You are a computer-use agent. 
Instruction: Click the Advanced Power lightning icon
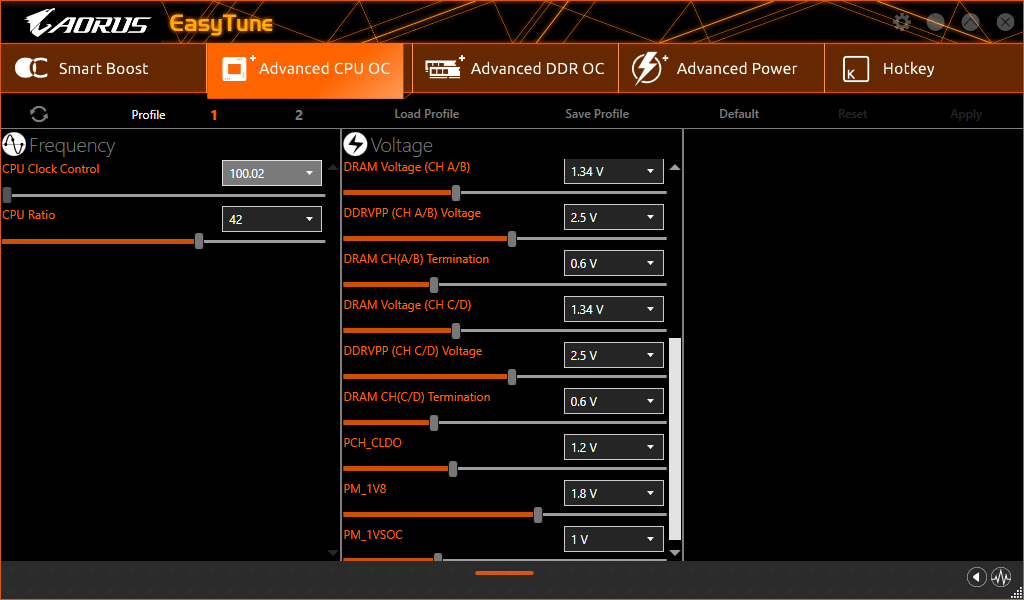click(x=649, y=69)
